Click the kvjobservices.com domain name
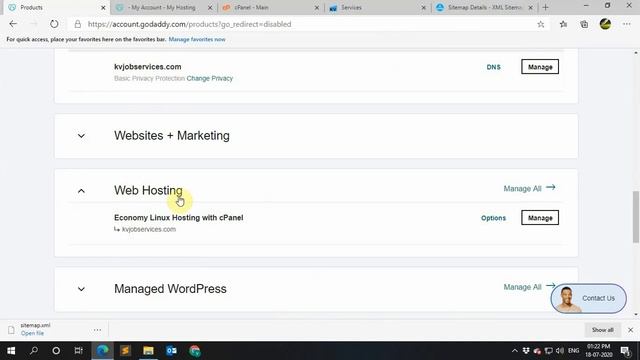The width and height of the screenshot is (640, 360). (148, 67)
